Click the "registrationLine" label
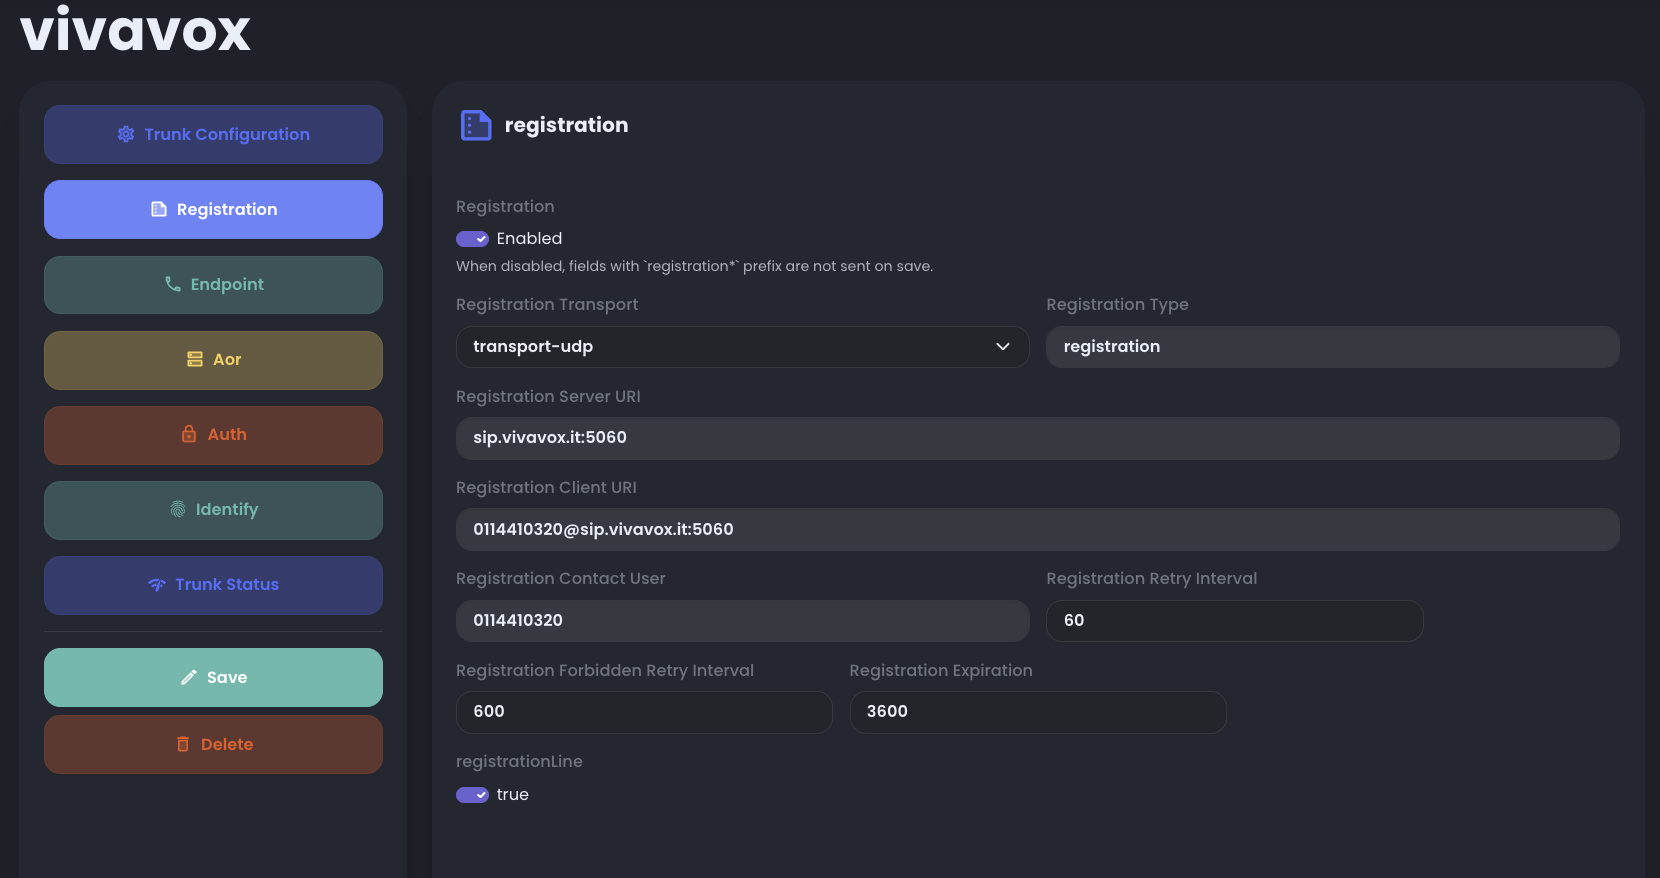1660x878 pixels. click(x=519, y=761)
